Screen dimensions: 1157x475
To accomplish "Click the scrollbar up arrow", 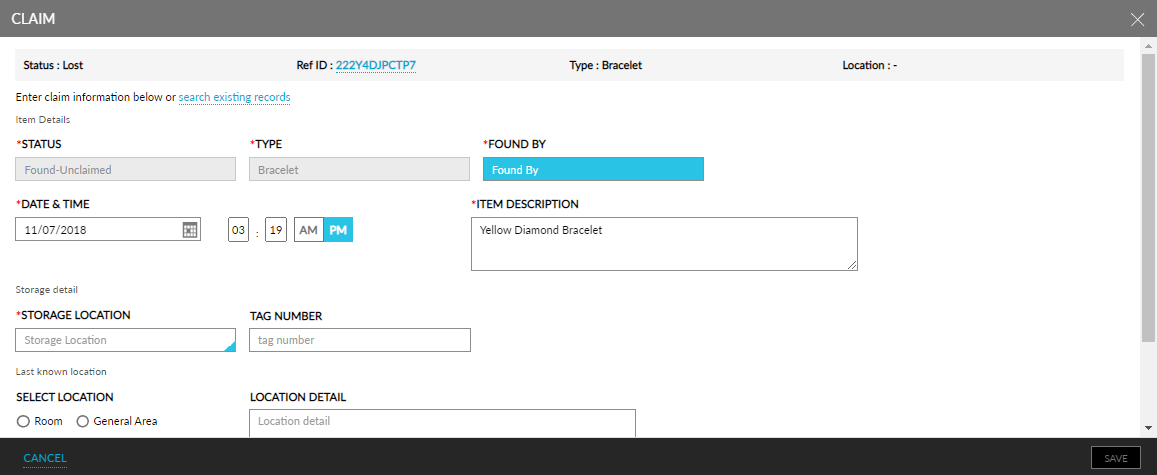I will point(1148,46).
